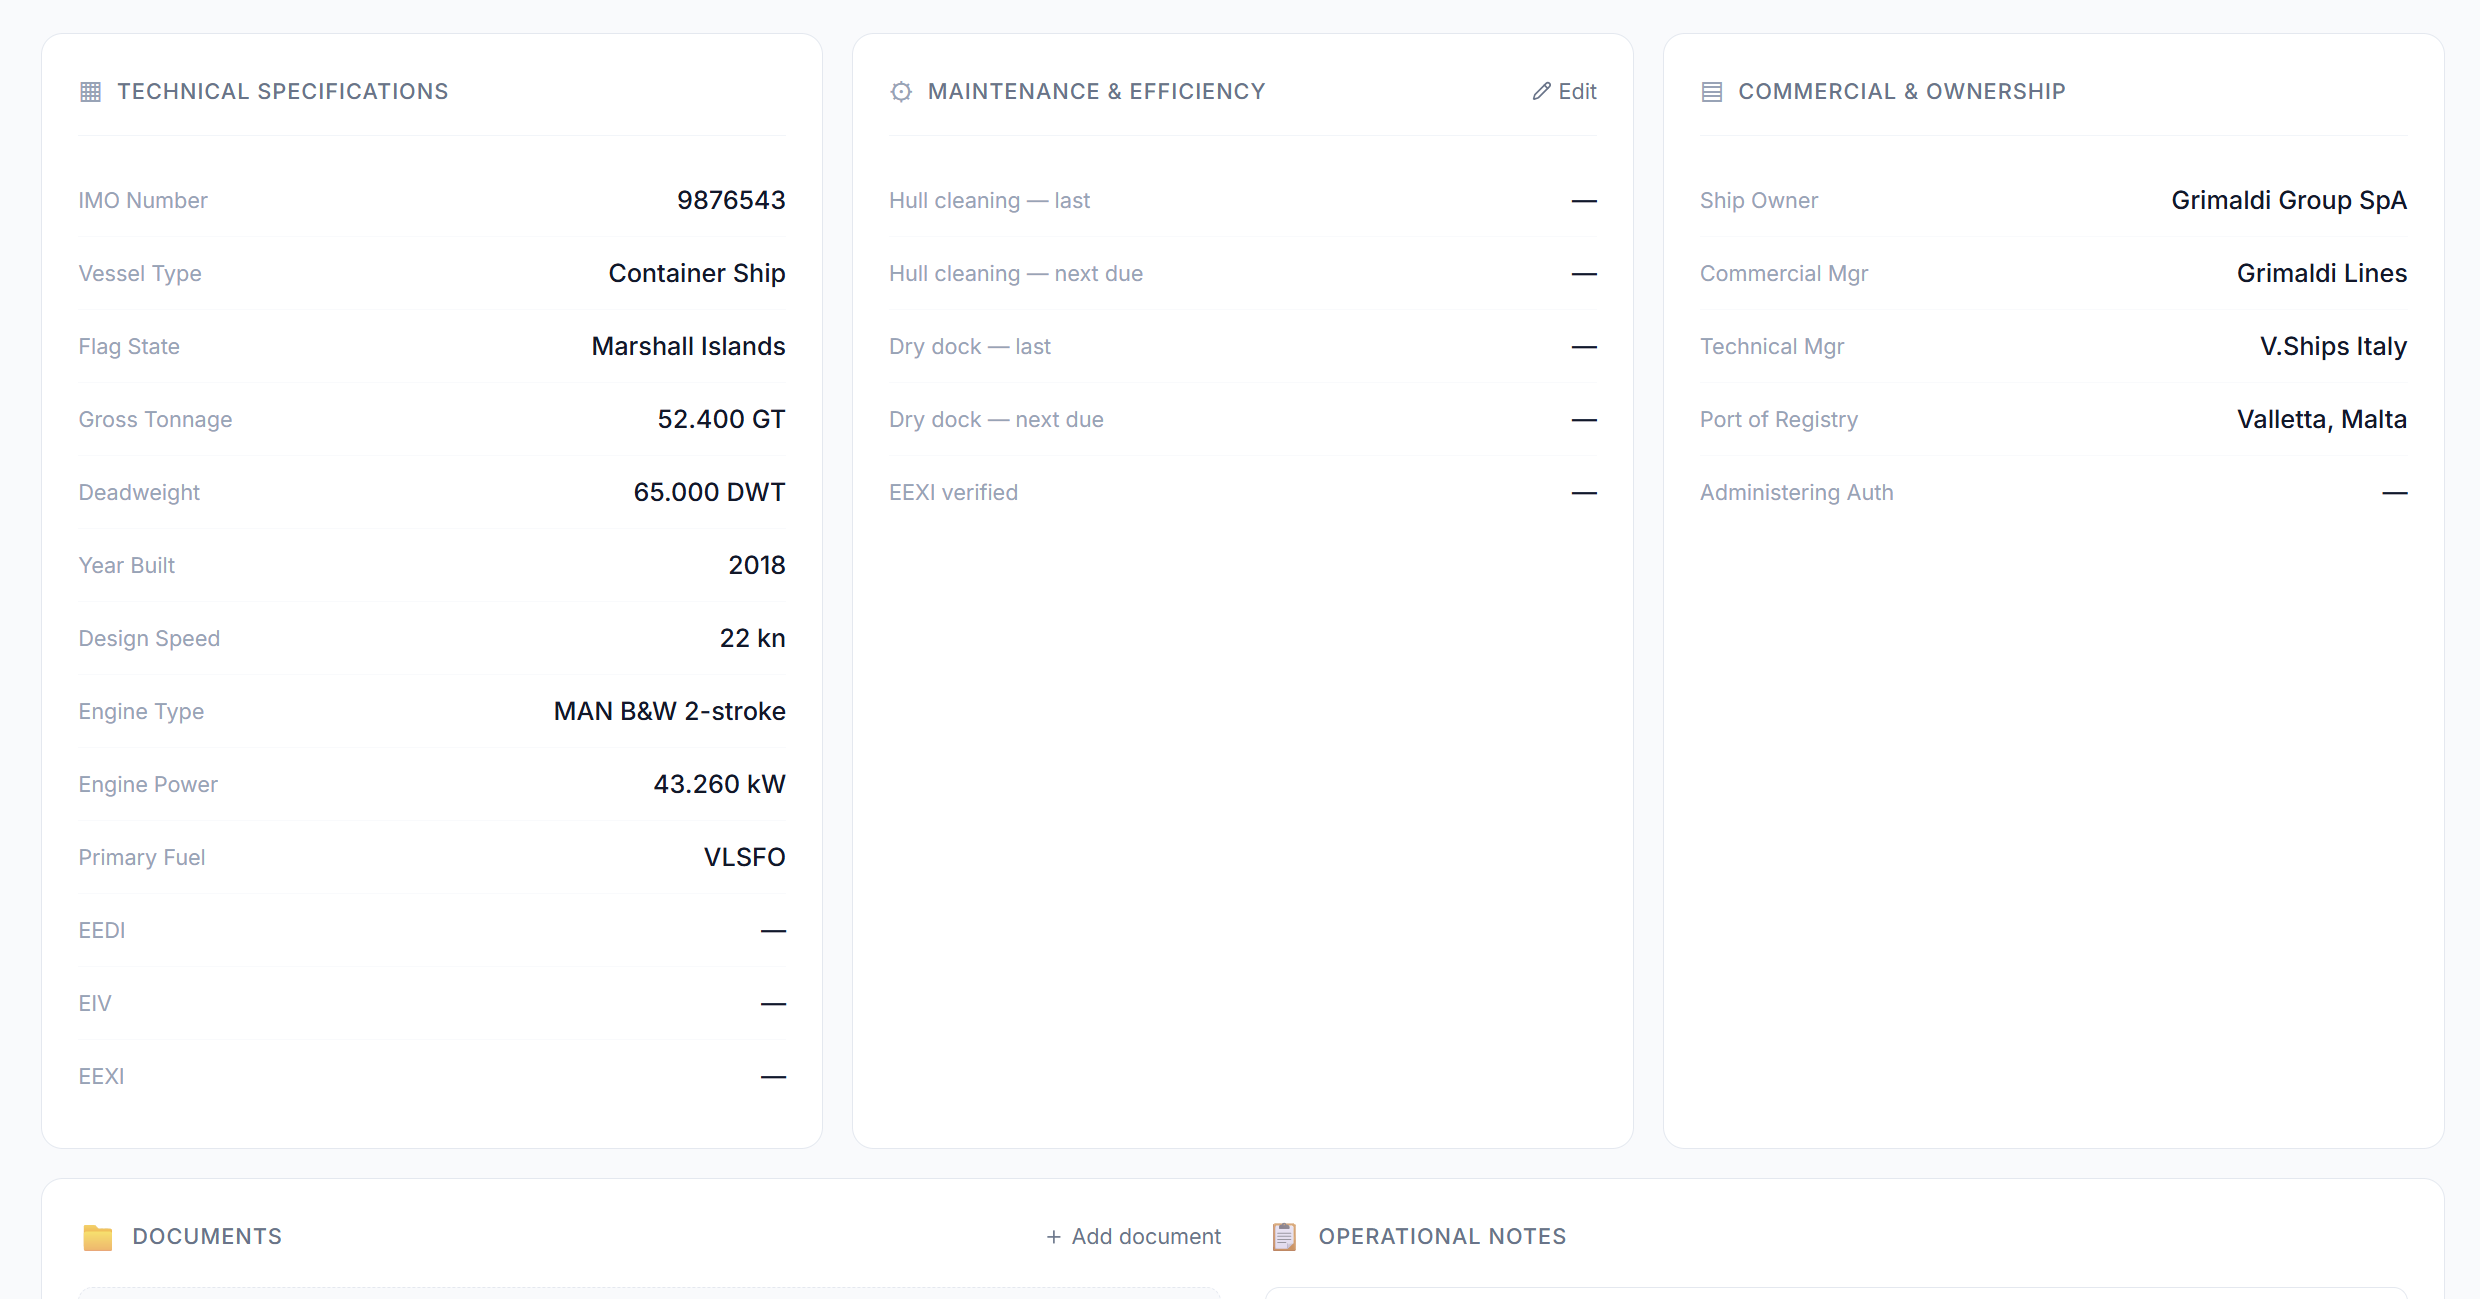Click the Commercial & Ownership heading
The width and height of the screenshot is (2480, 1299).
tap(1902, 91)
